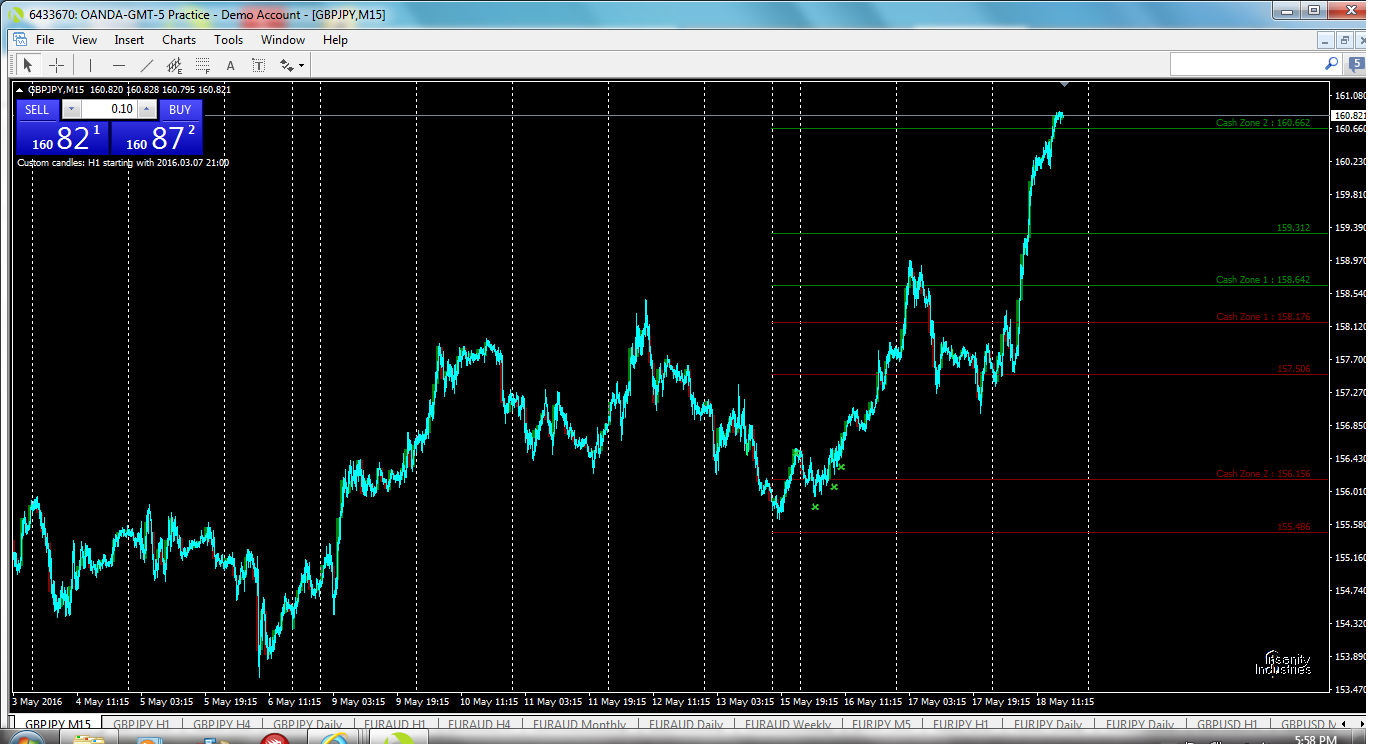Click the volume input field showing 0.10
Viewport: 1382px width, 744px height.
click(x=108, y=109)
